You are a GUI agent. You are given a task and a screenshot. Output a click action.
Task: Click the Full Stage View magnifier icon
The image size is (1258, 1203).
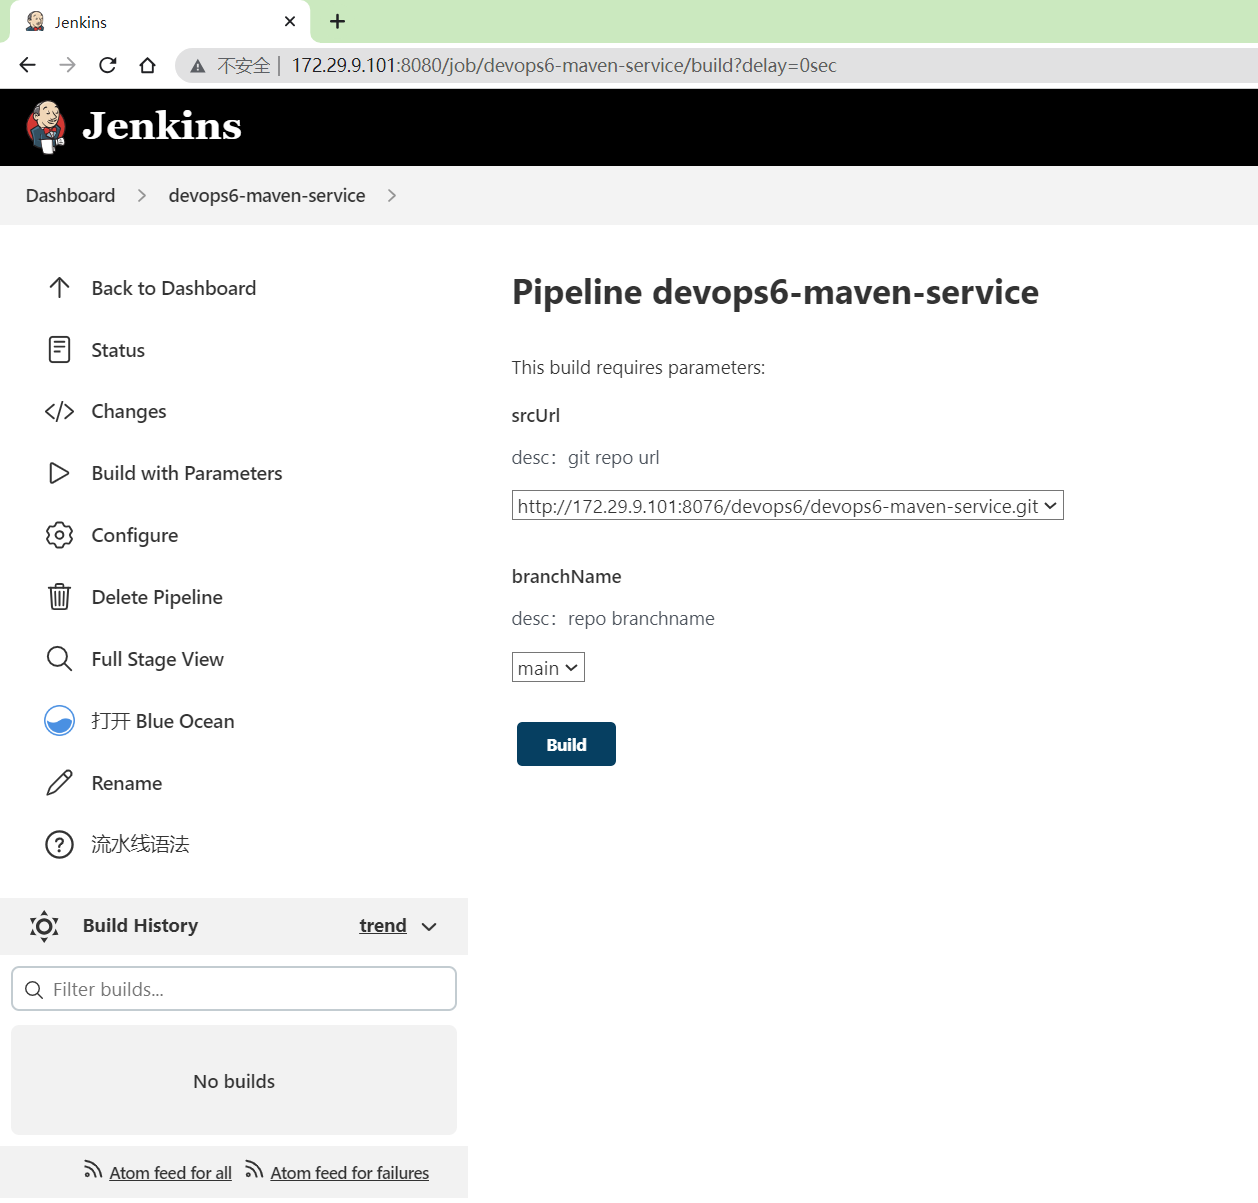(x=59, y=659)
